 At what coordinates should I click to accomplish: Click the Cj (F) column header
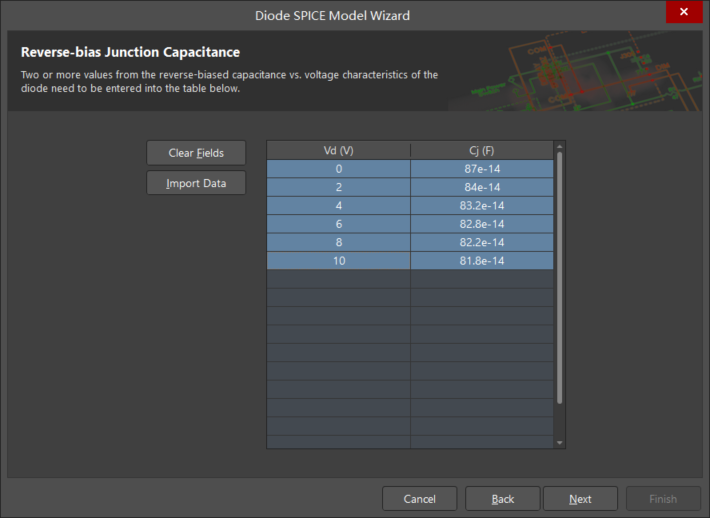[481, 150]
